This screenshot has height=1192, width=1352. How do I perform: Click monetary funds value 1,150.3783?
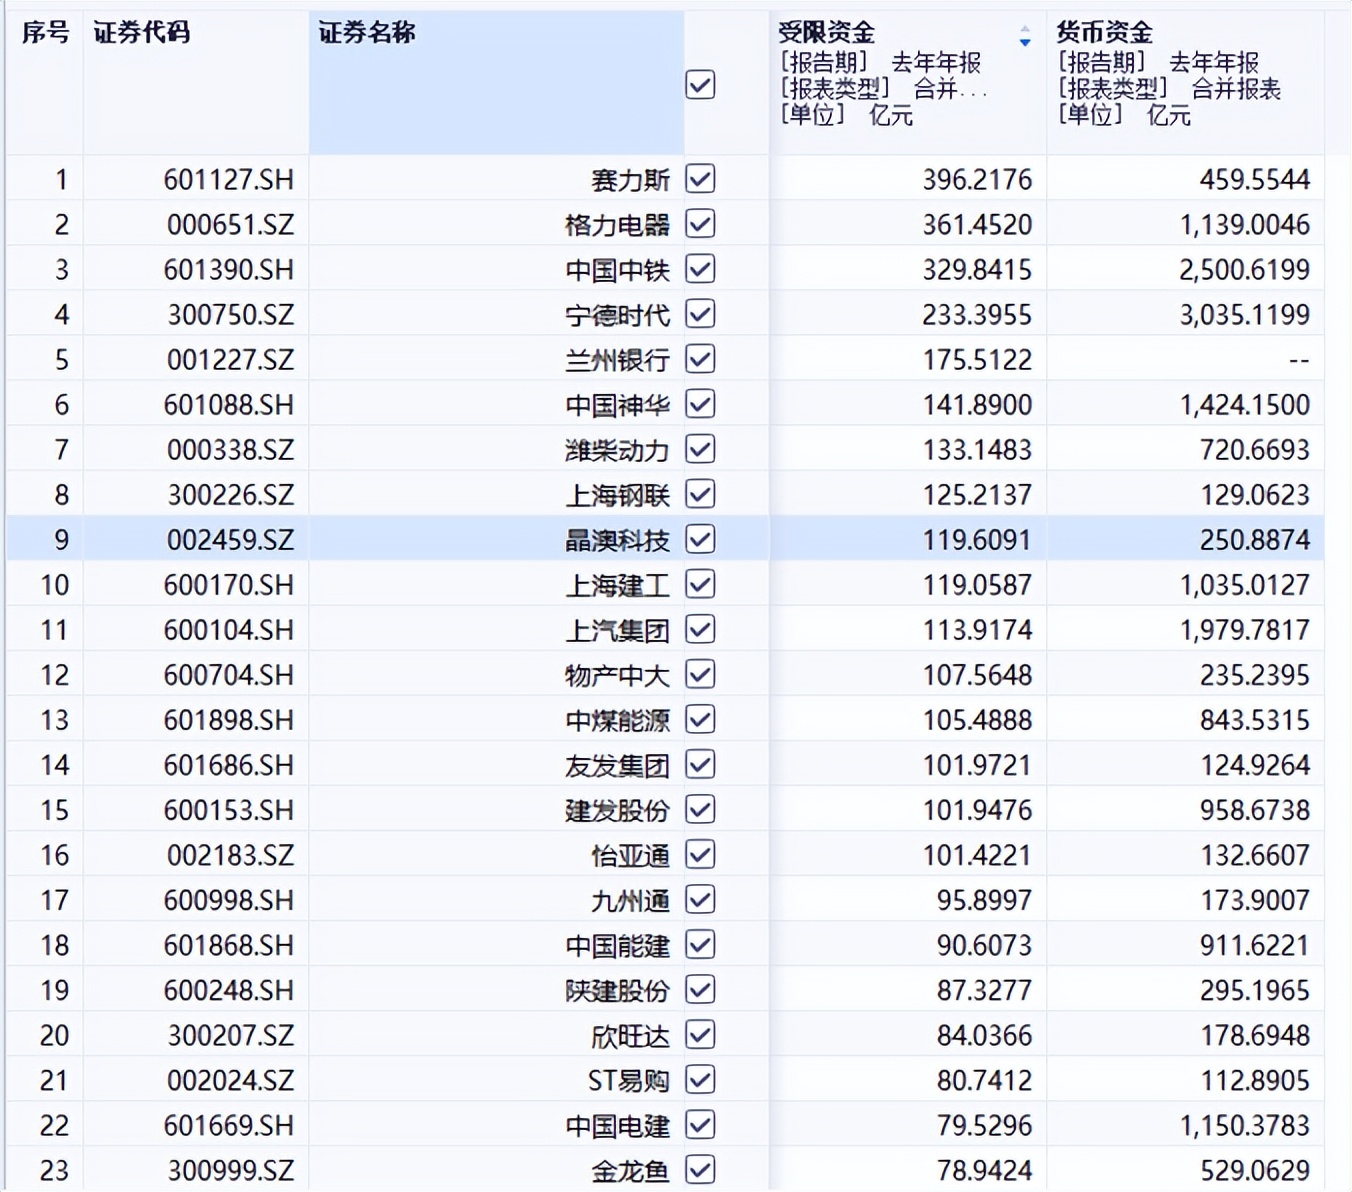pos(1245,1125)
